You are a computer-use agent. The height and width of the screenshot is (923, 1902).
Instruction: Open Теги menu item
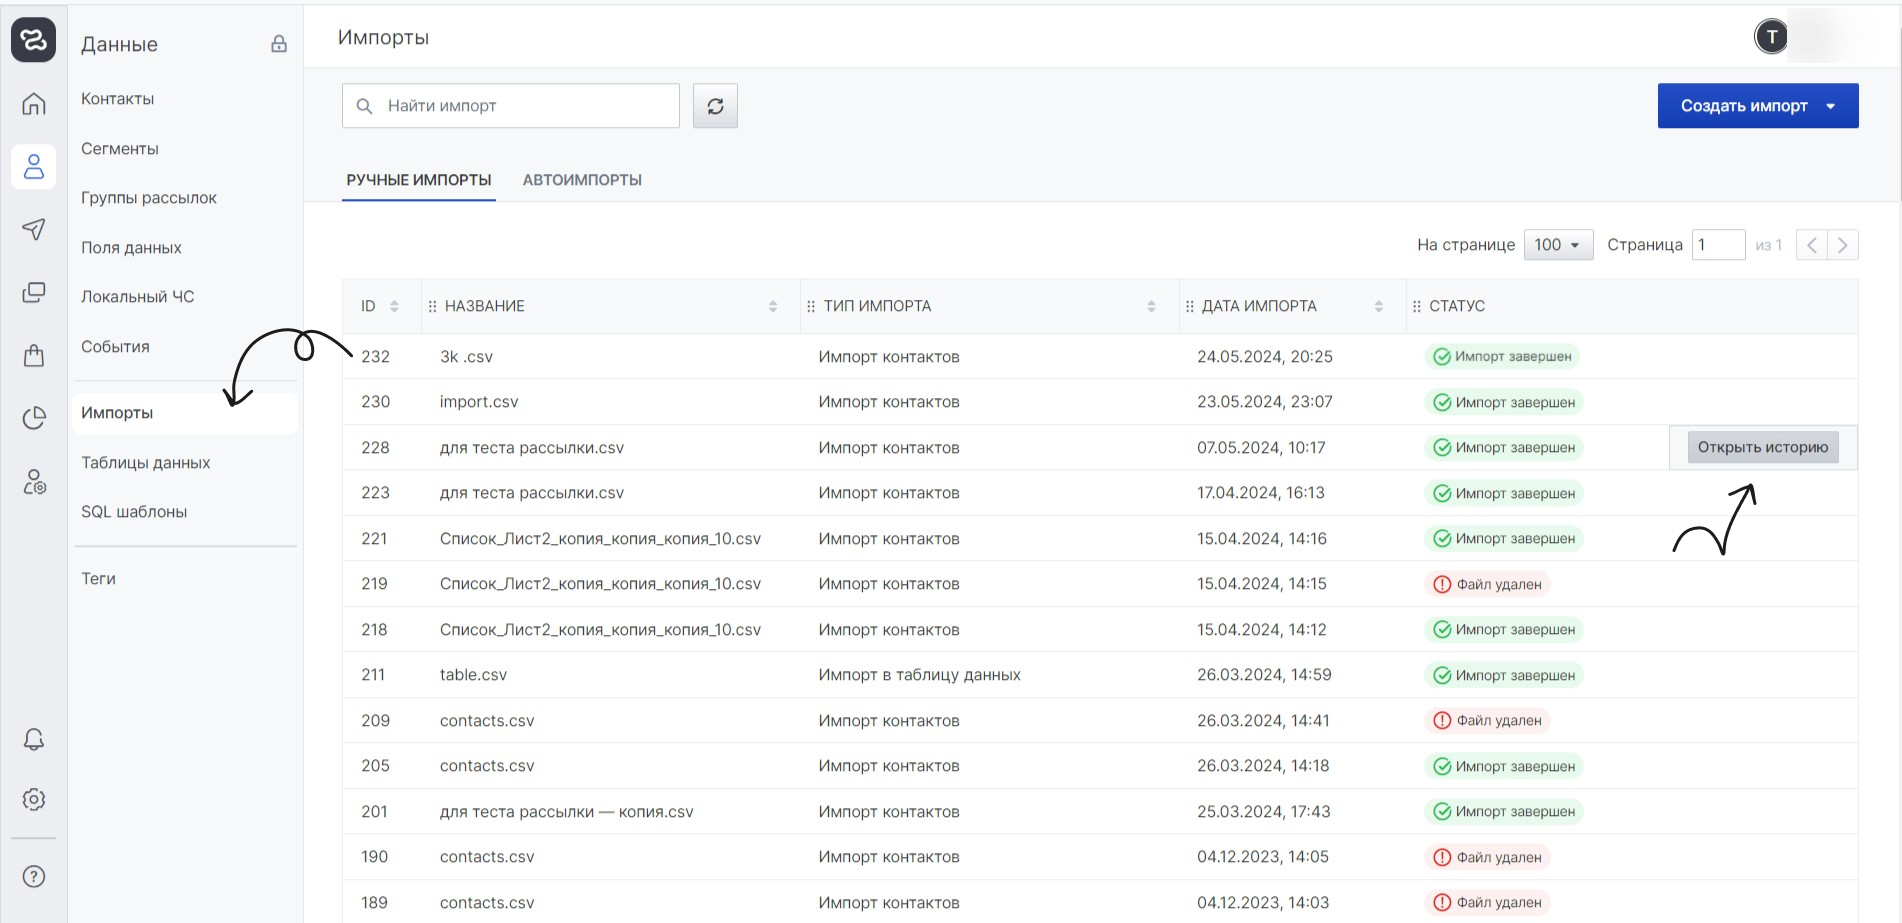98,579
